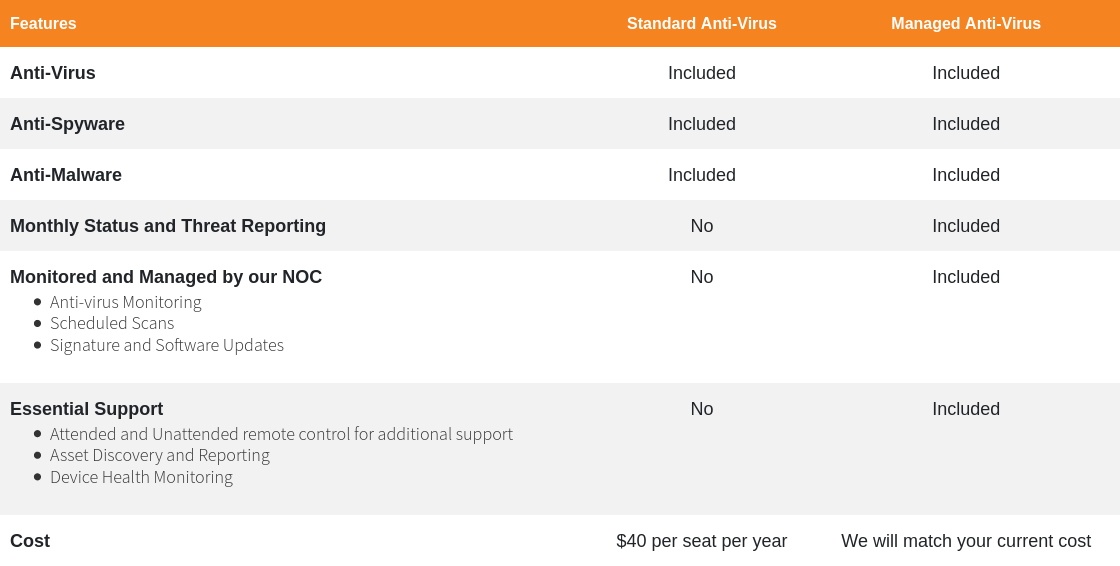Click the Anti-Malware feature row label
Image resolution: width=1120 pixels, height=566 pixels.
[66, 175]
